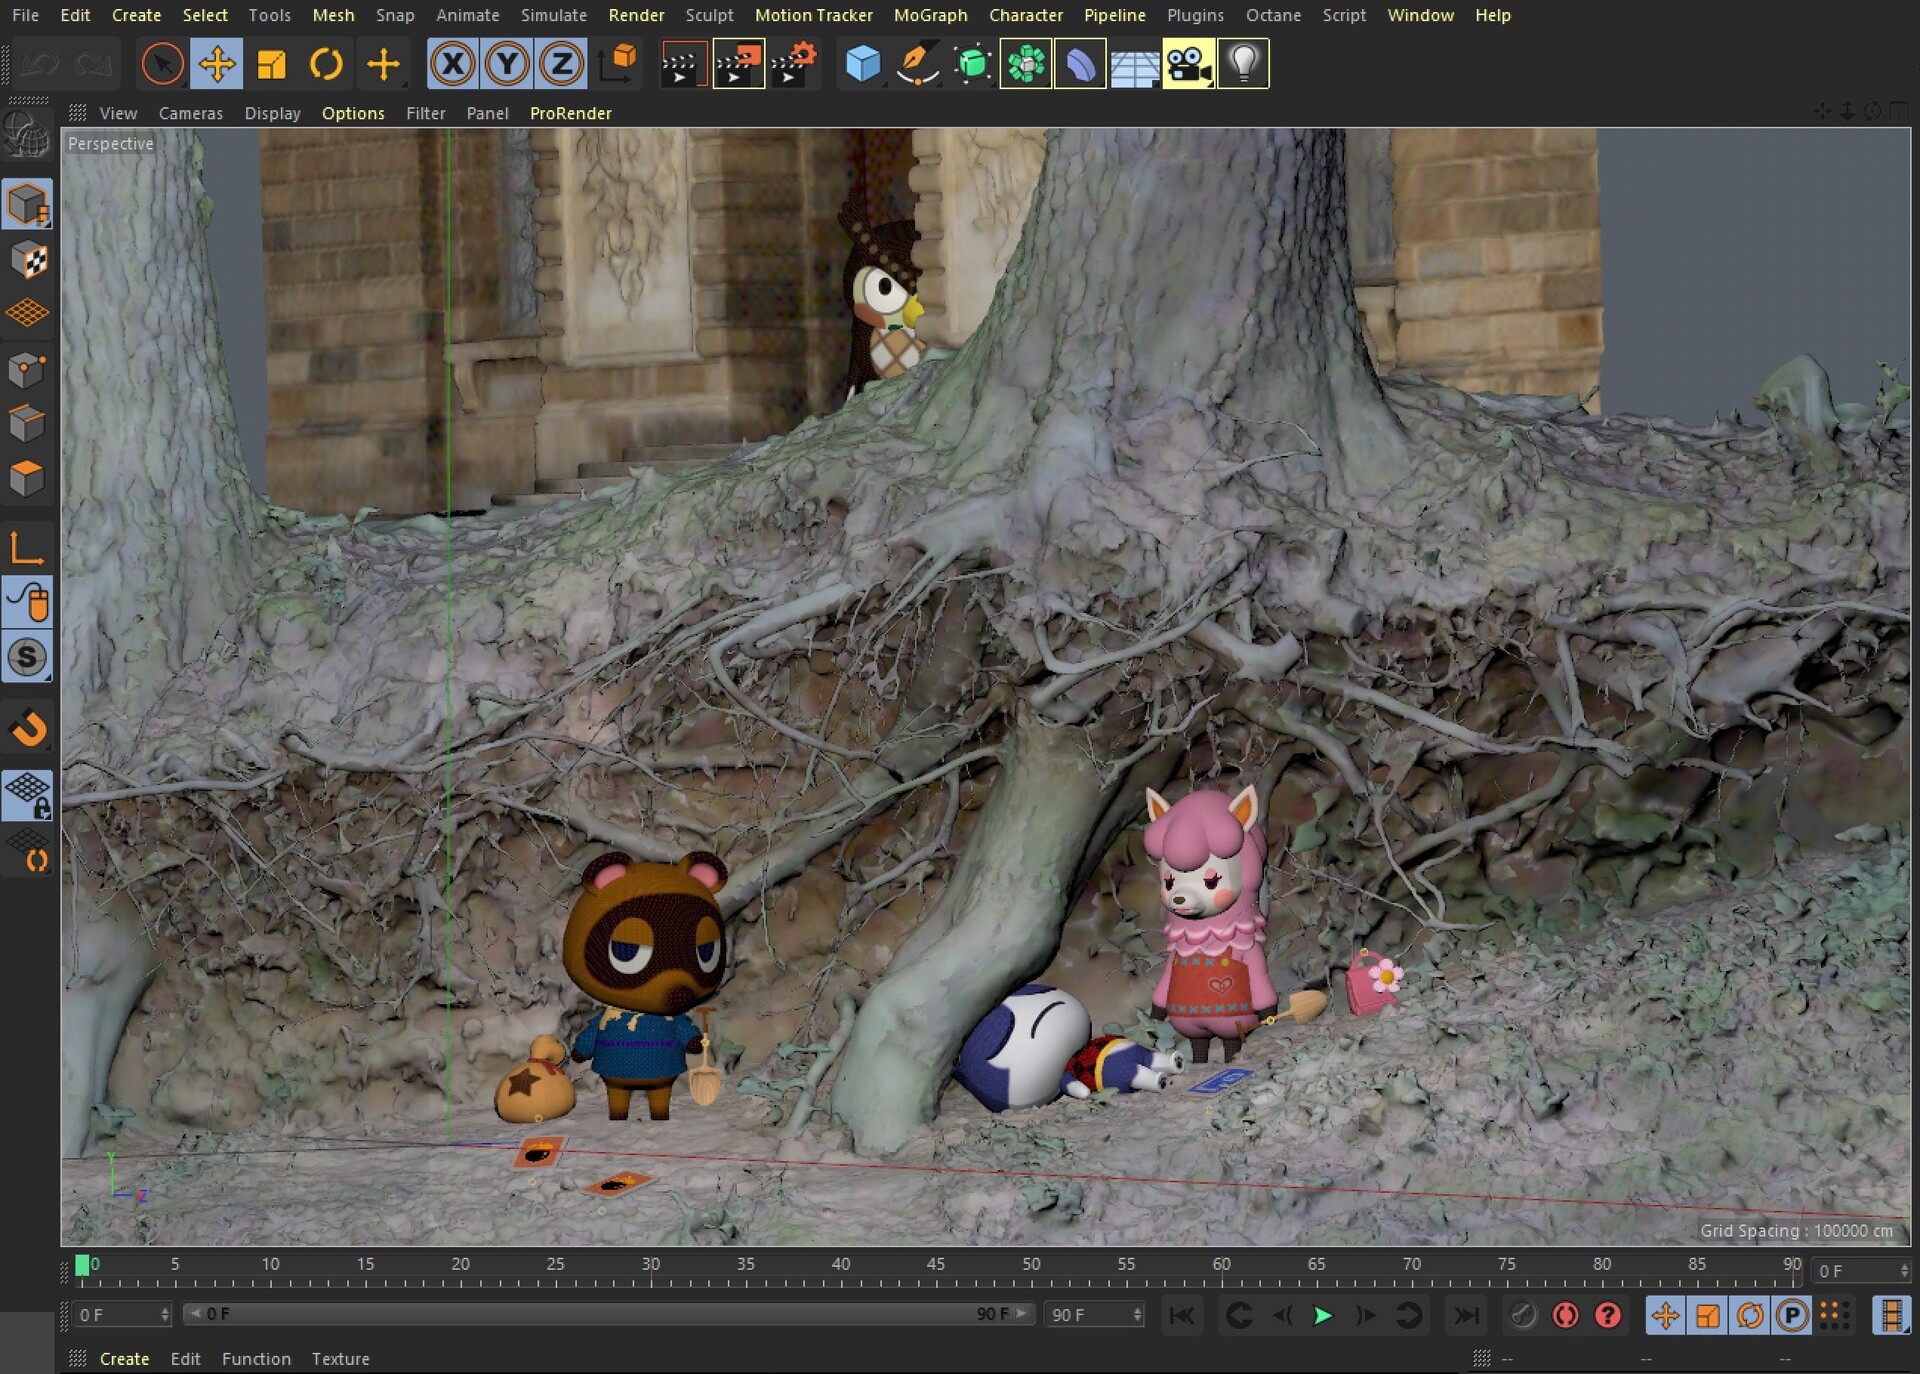Toggle Y axis lock
Image resolution: width=1920 pixels, height=1374 pixels.
[x=507, y=65]
